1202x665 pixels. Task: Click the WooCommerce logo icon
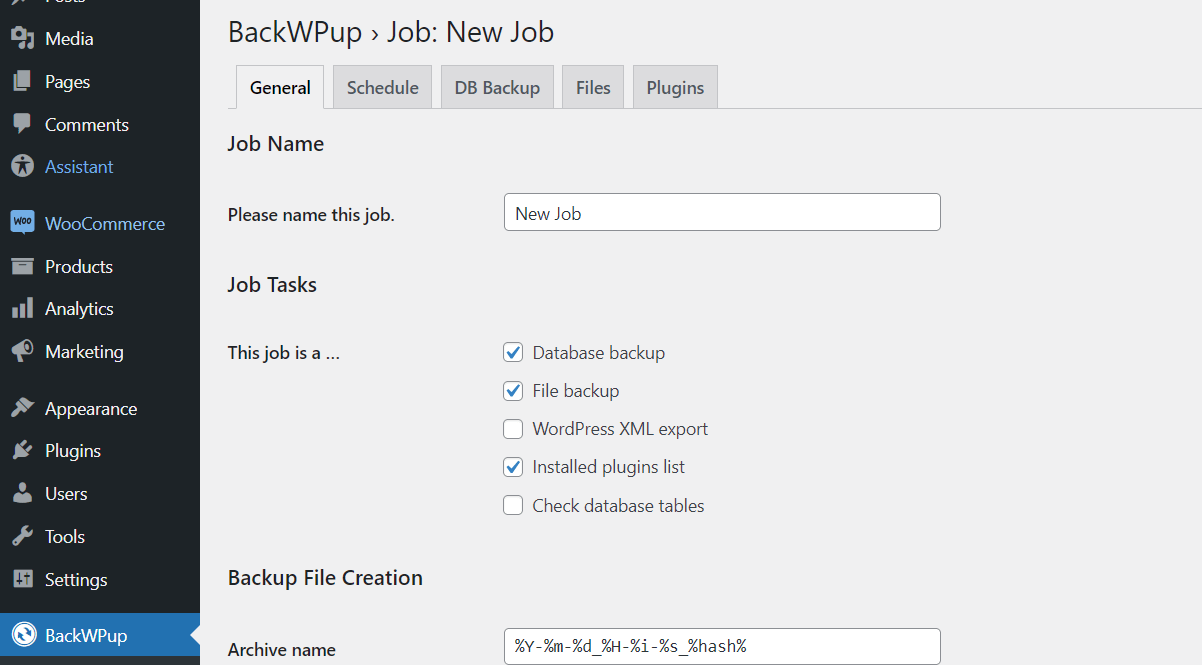pos(22,222)
